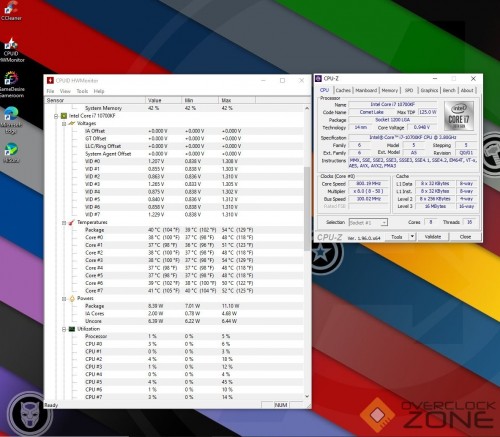Switch to the Mainboard tab in CPU-Z
This screenshot has height=437, width=500.
coord(366,90)
